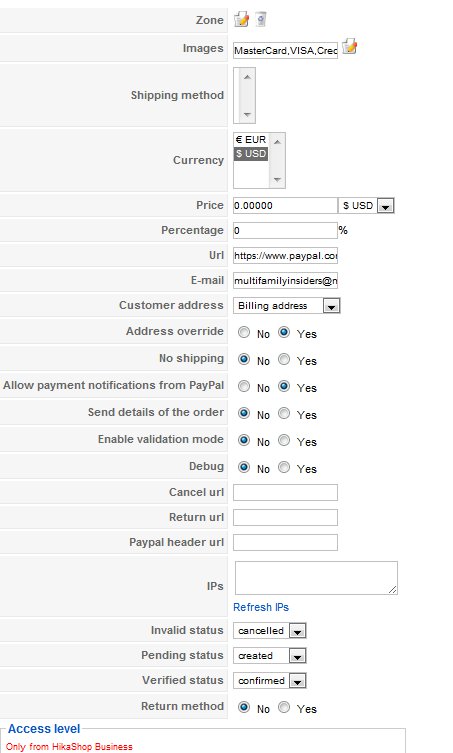Click into the Cancel url field
This screenshot has height=753, width=453.
point(285,492)
